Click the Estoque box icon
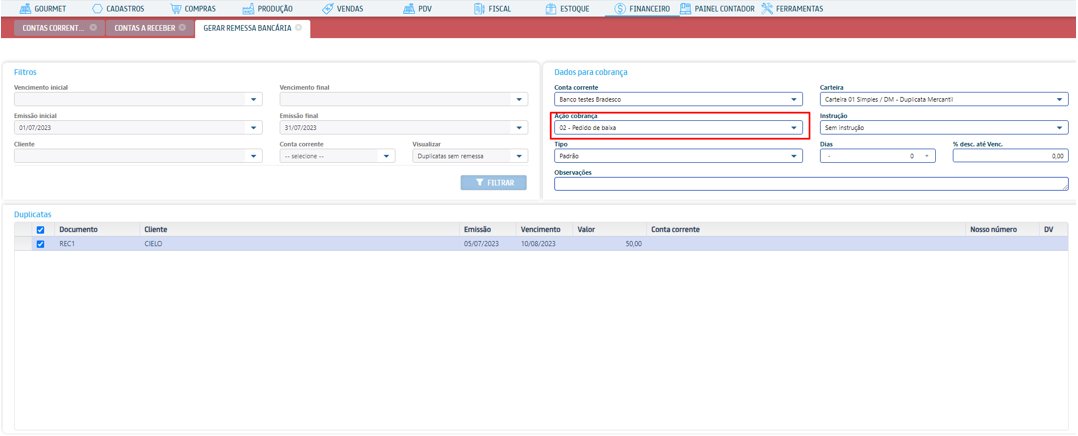The height and width of the screenshot is (436, 1078). [551, 9]
